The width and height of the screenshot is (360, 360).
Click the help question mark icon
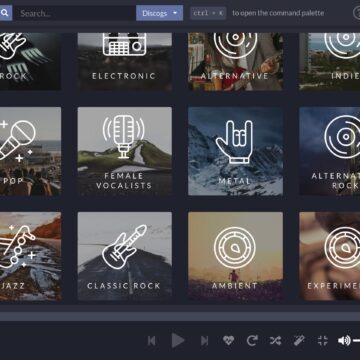pos(356,13)
